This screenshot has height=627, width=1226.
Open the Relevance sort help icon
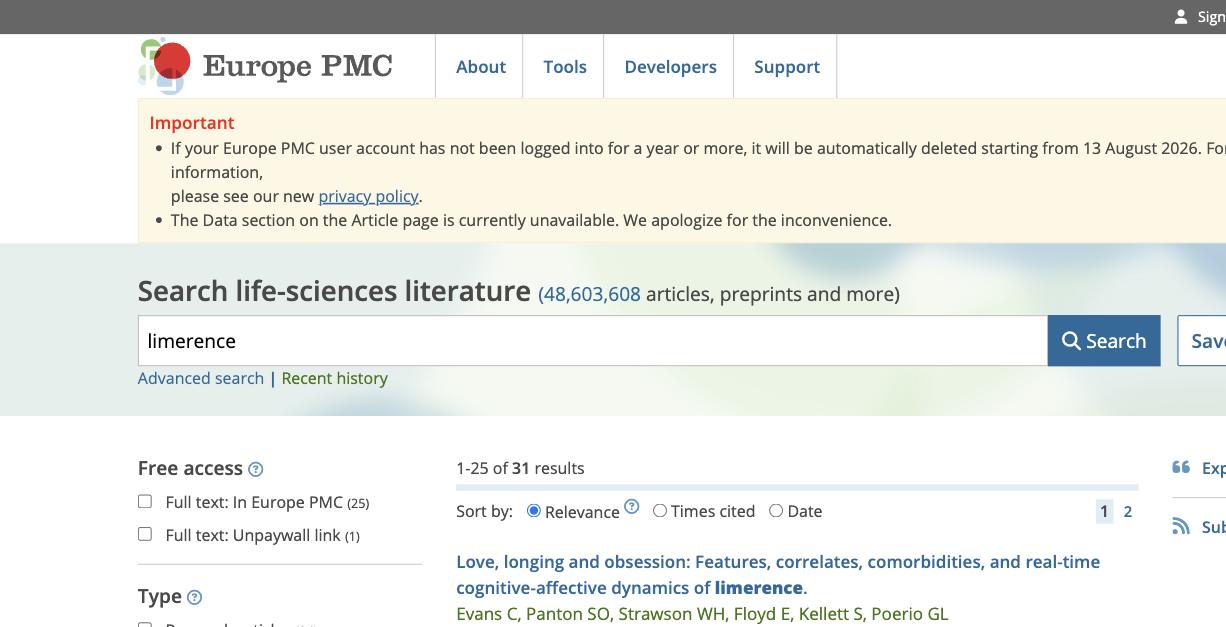click(x=632, y=506)
